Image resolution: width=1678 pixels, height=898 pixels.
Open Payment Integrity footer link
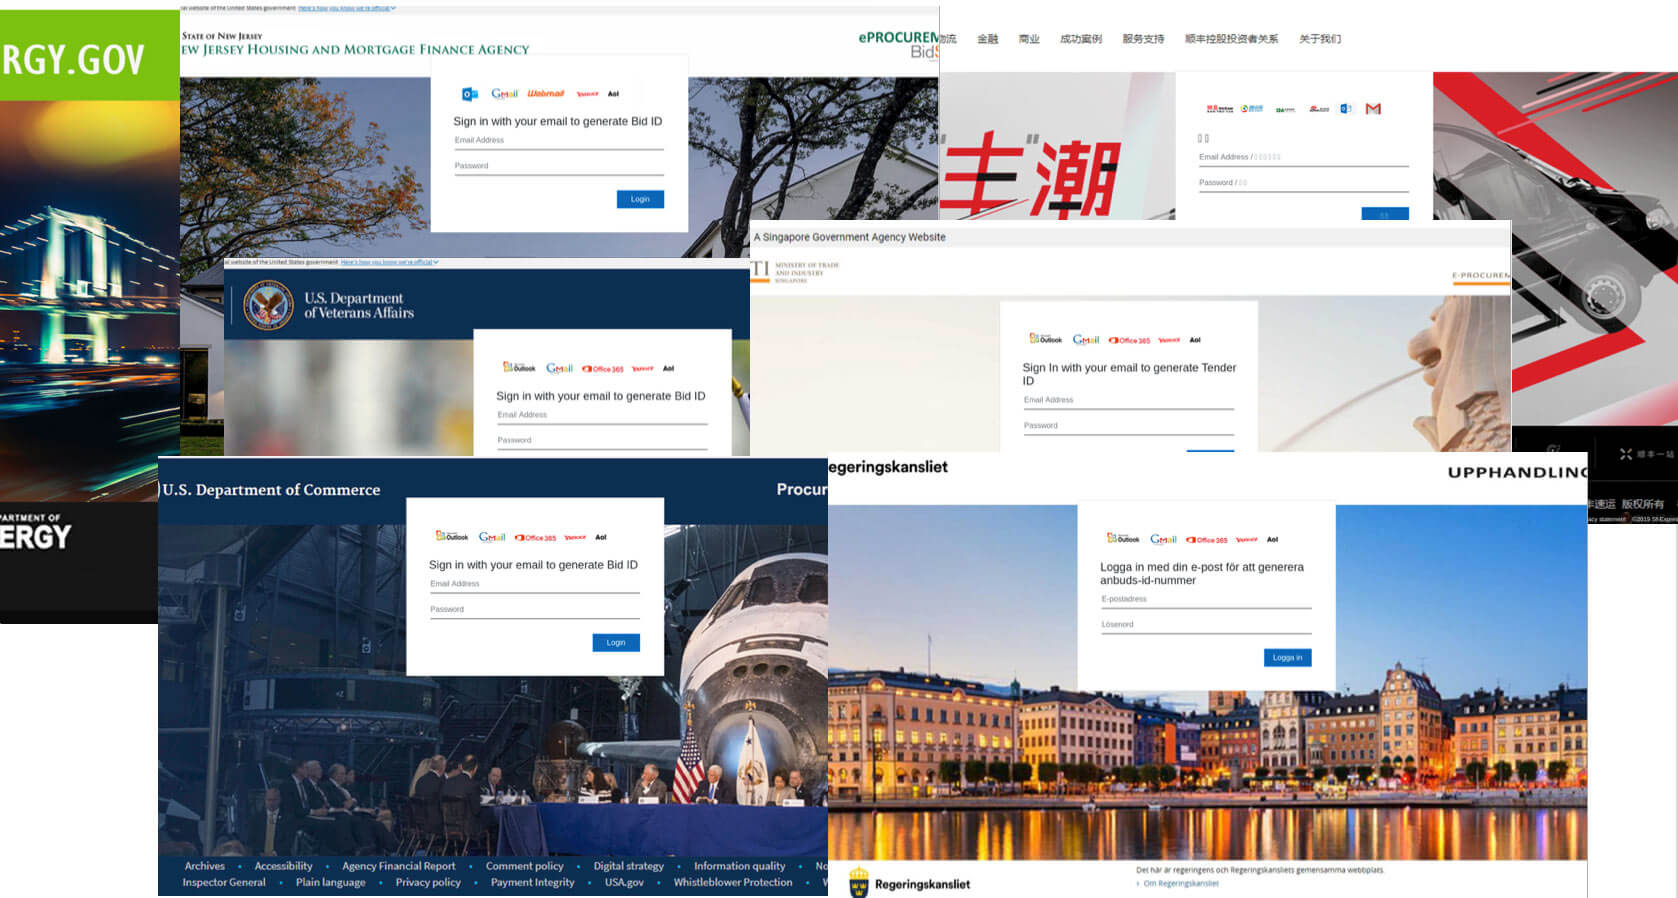pos(533,882)
